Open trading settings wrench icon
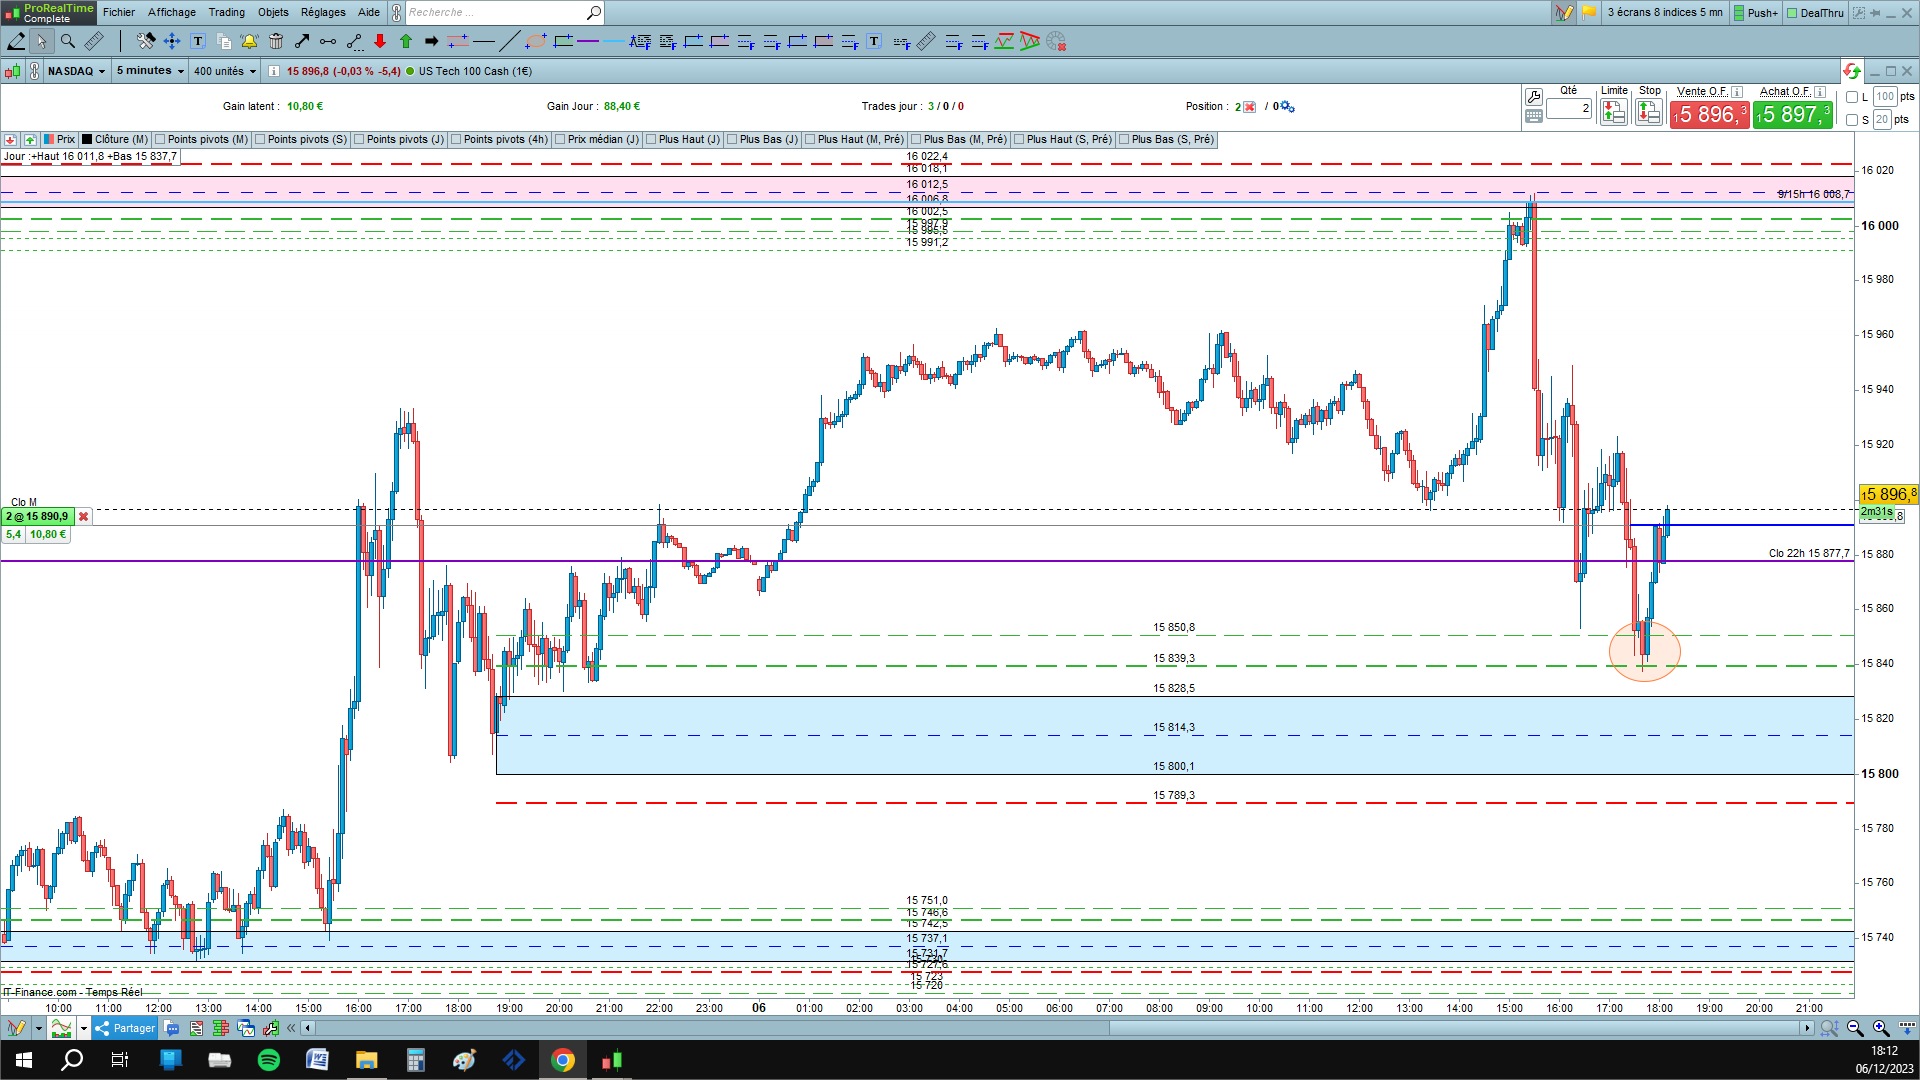 (x=1533, y=97)
